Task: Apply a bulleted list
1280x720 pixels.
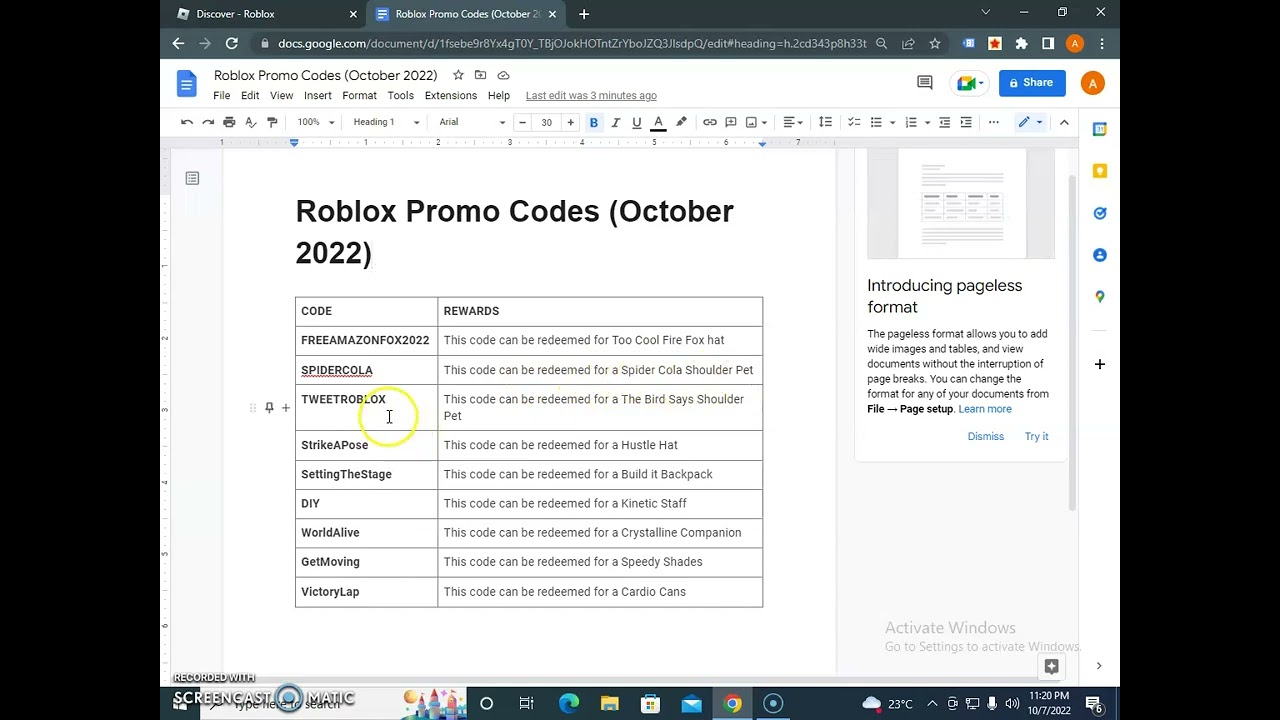Action: tap(876, 122)
